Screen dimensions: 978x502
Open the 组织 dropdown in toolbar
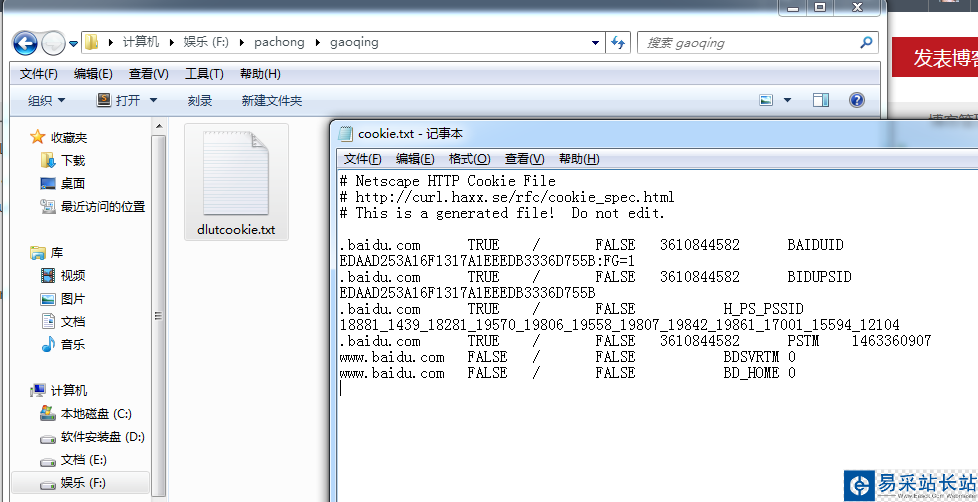(x=47, y=100)
